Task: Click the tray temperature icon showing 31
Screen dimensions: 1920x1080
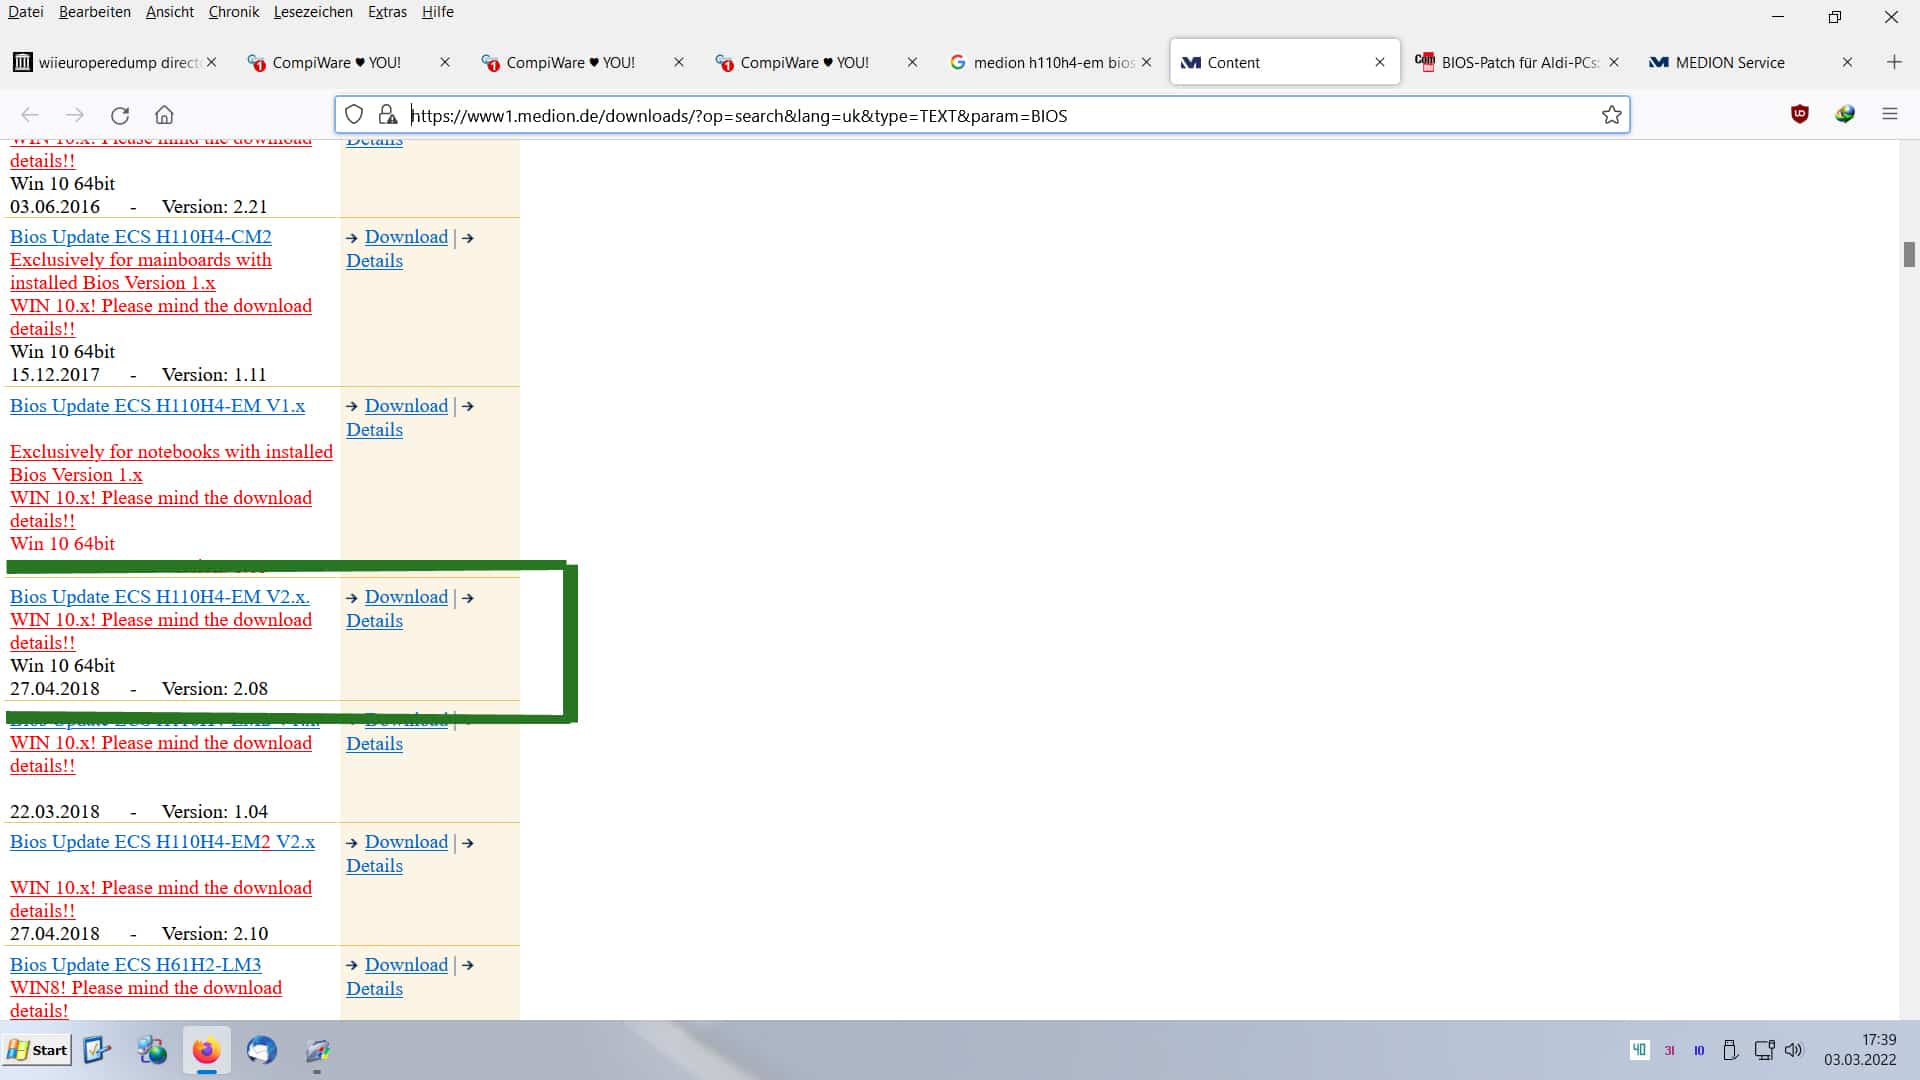Action: [x=1669, y=1050]
